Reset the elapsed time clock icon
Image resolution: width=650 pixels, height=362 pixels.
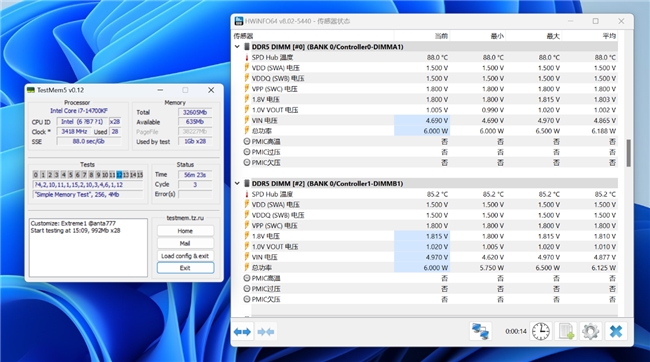coord(541,331)
